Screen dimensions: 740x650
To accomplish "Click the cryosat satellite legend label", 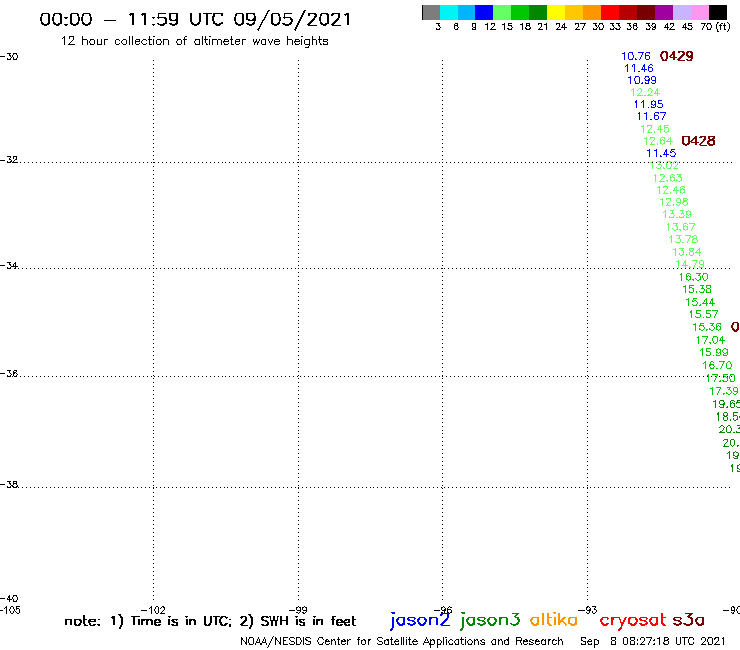I will tap(633, 621).
